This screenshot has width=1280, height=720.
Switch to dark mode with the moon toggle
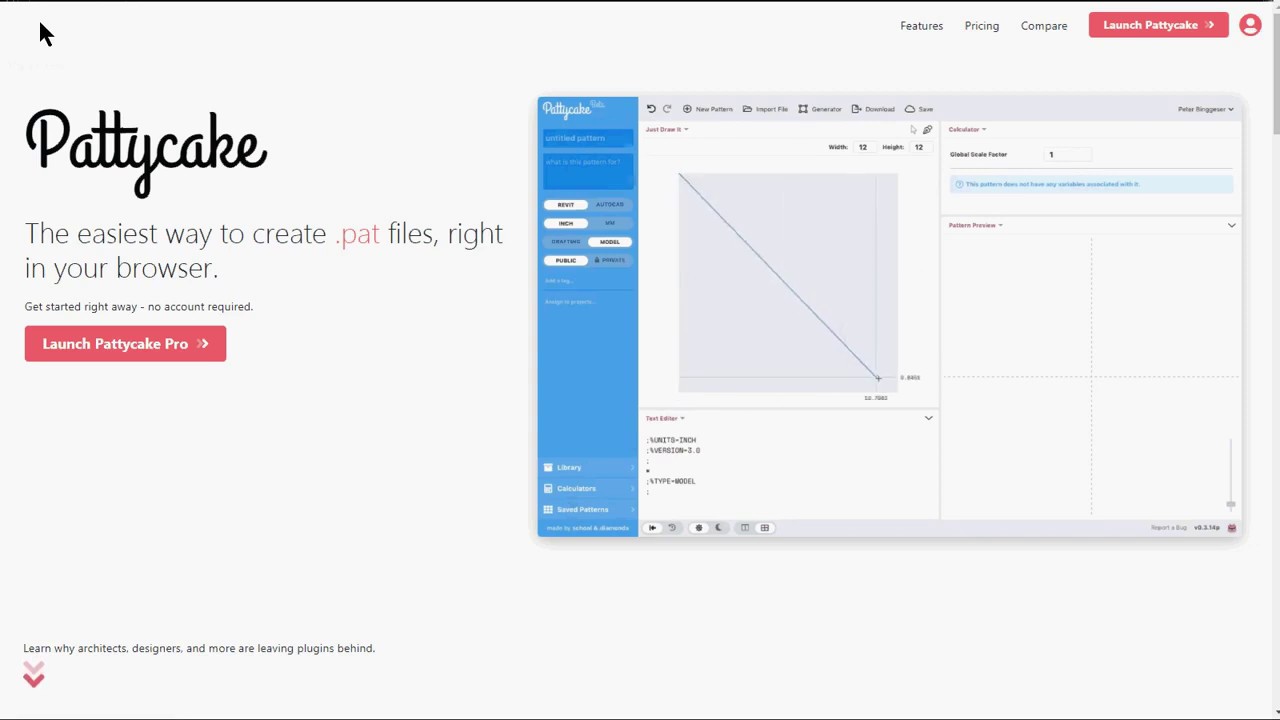click(718, 528)
